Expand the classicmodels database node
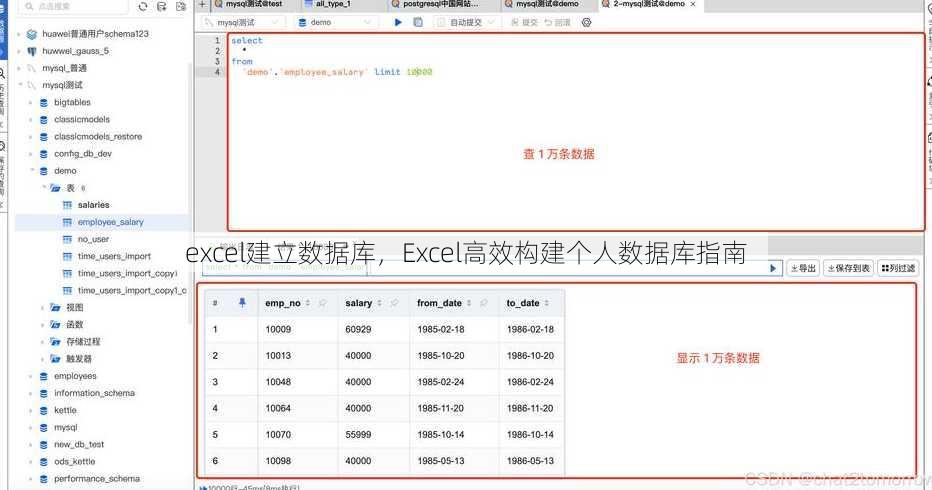Screen dimensions: 932x490 click(30, 120)
